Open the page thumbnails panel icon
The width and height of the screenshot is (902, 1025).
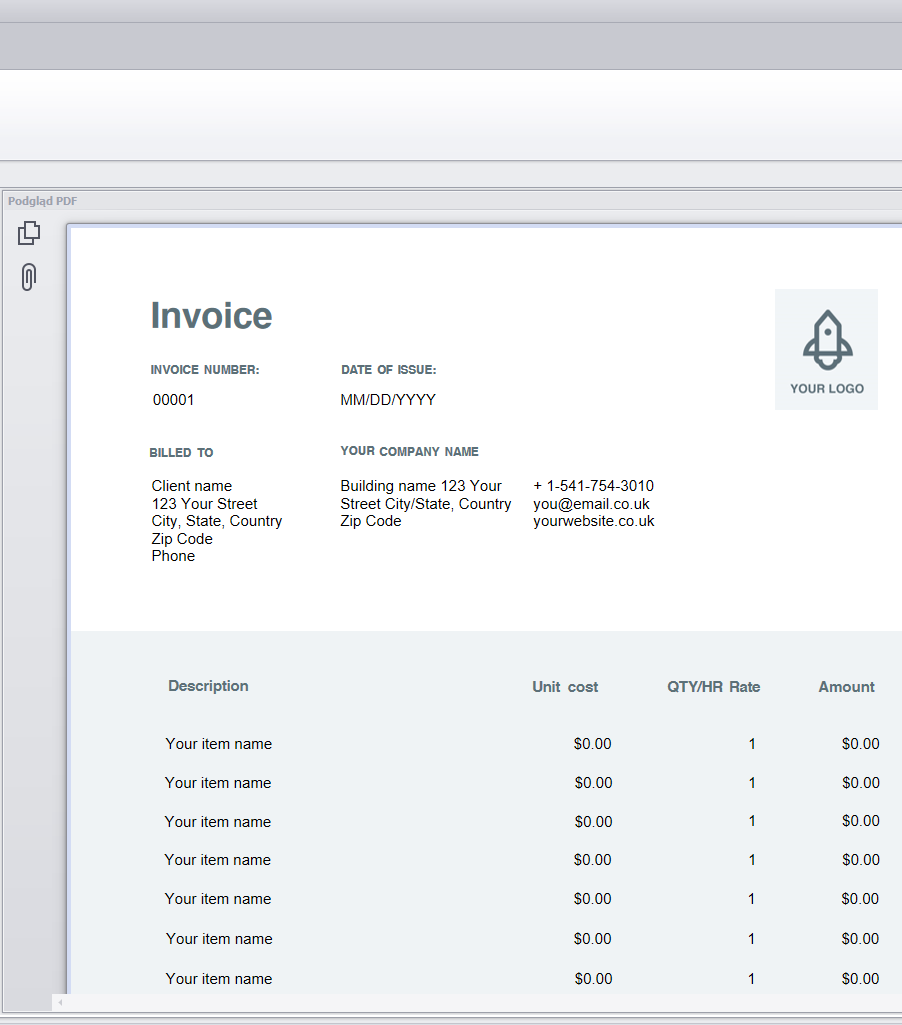[29, 233]
